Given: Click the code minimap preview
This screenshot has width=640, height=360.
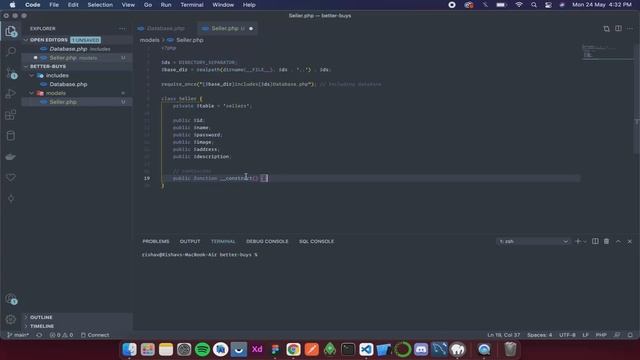Looking at the screenshot, I should click(x=607, y=52).
